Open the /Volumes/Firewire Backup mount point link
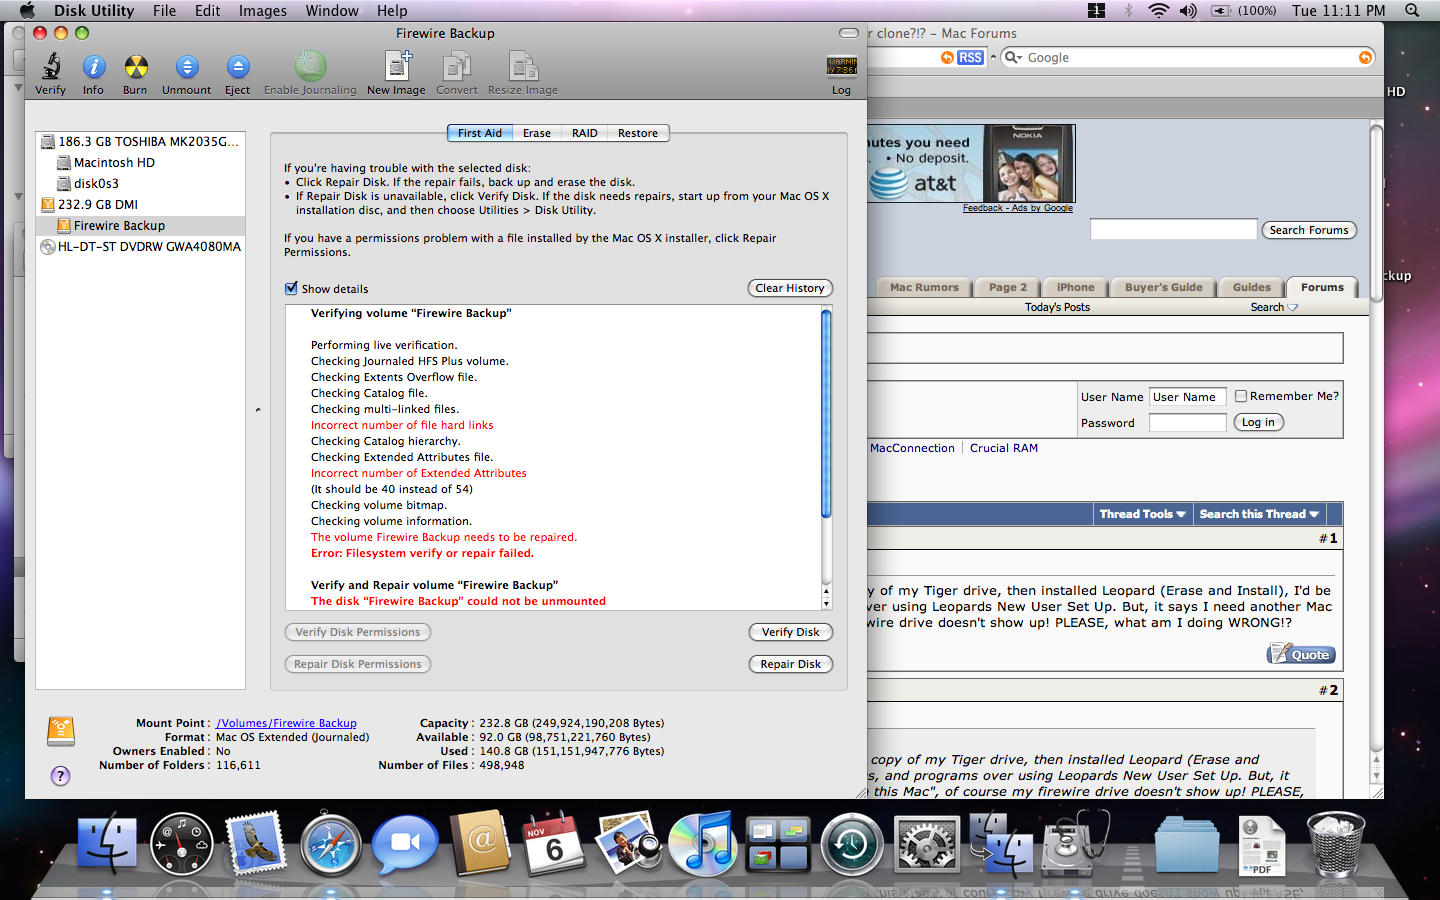 click(286, 723)
